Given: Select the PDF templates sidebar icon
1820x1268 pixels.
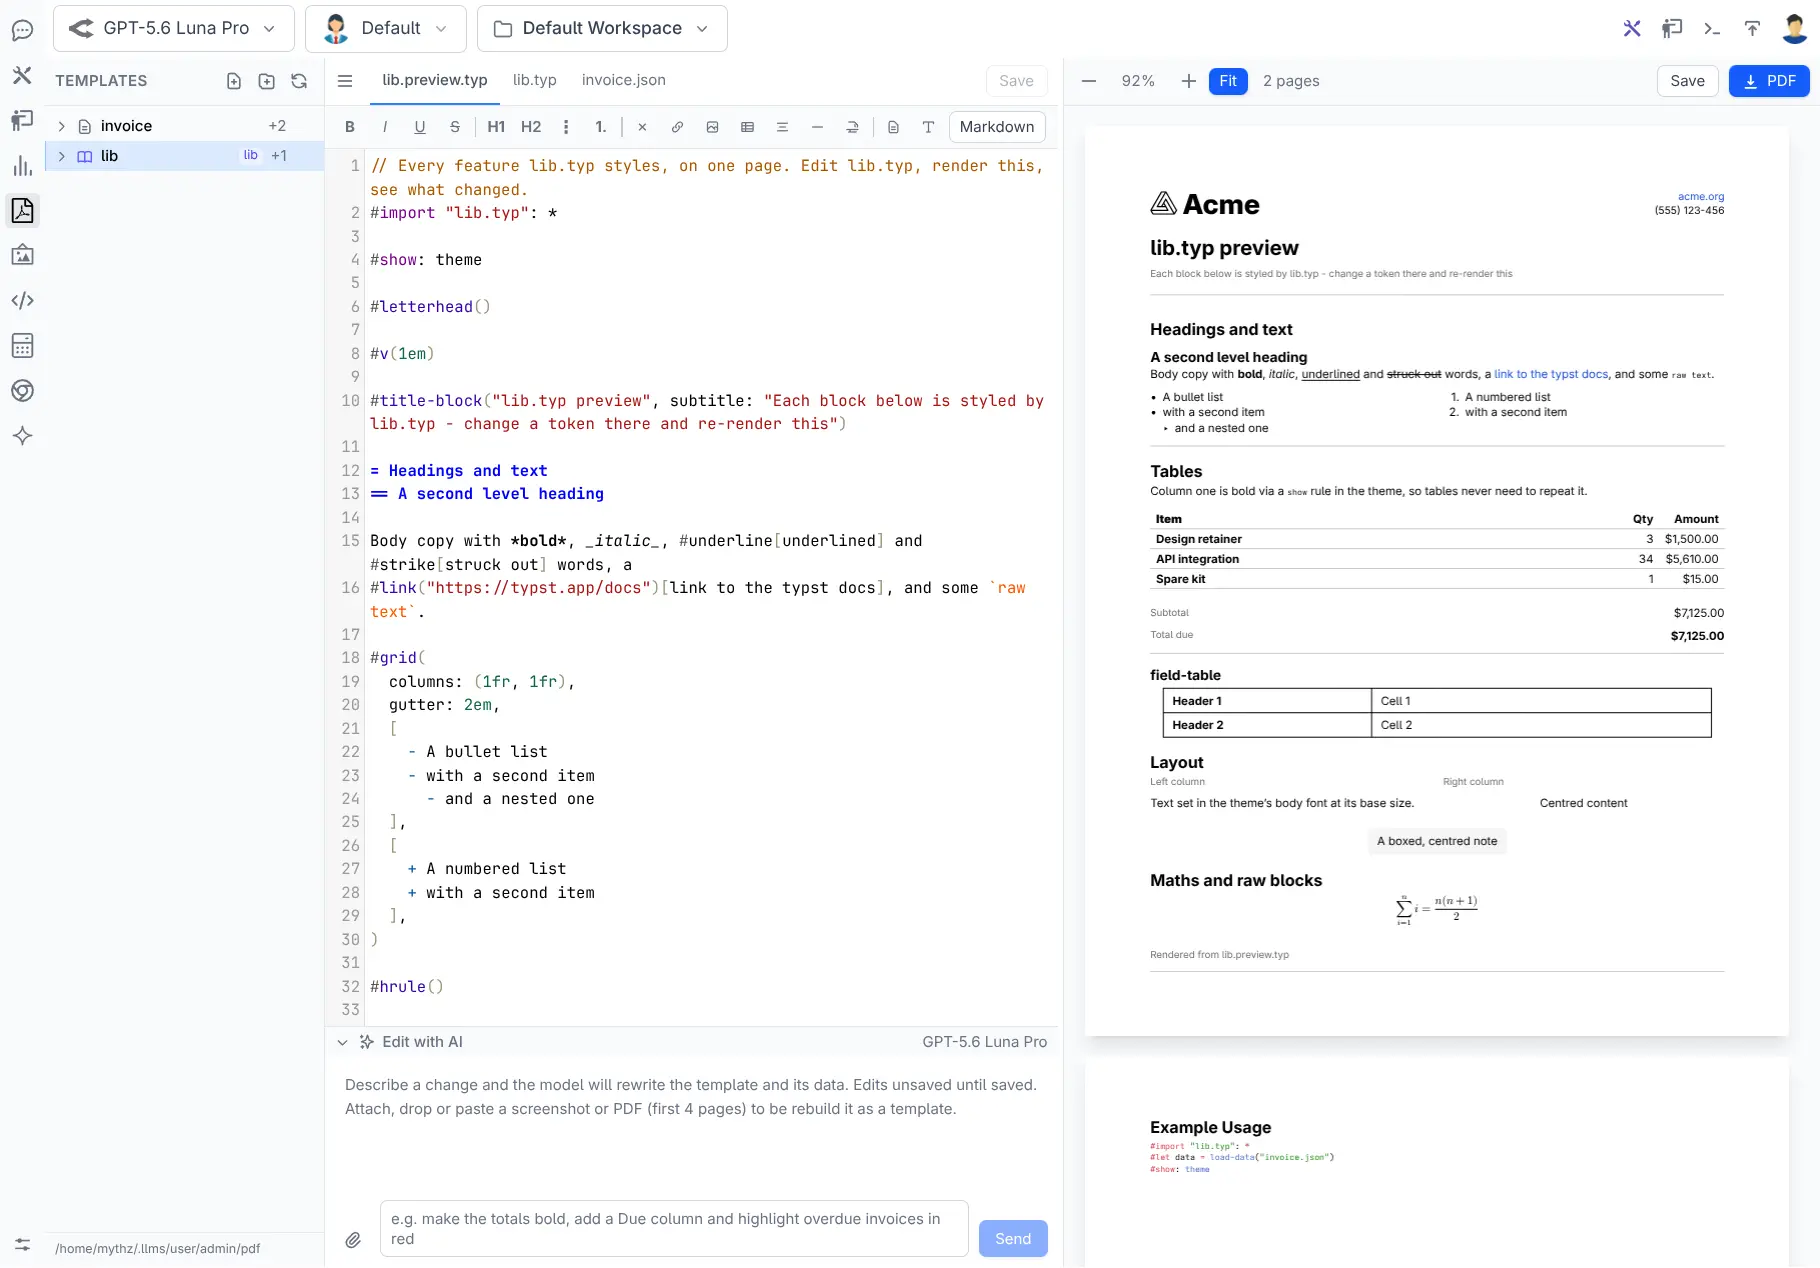Looking at the screenshot, I should (22, 210).
